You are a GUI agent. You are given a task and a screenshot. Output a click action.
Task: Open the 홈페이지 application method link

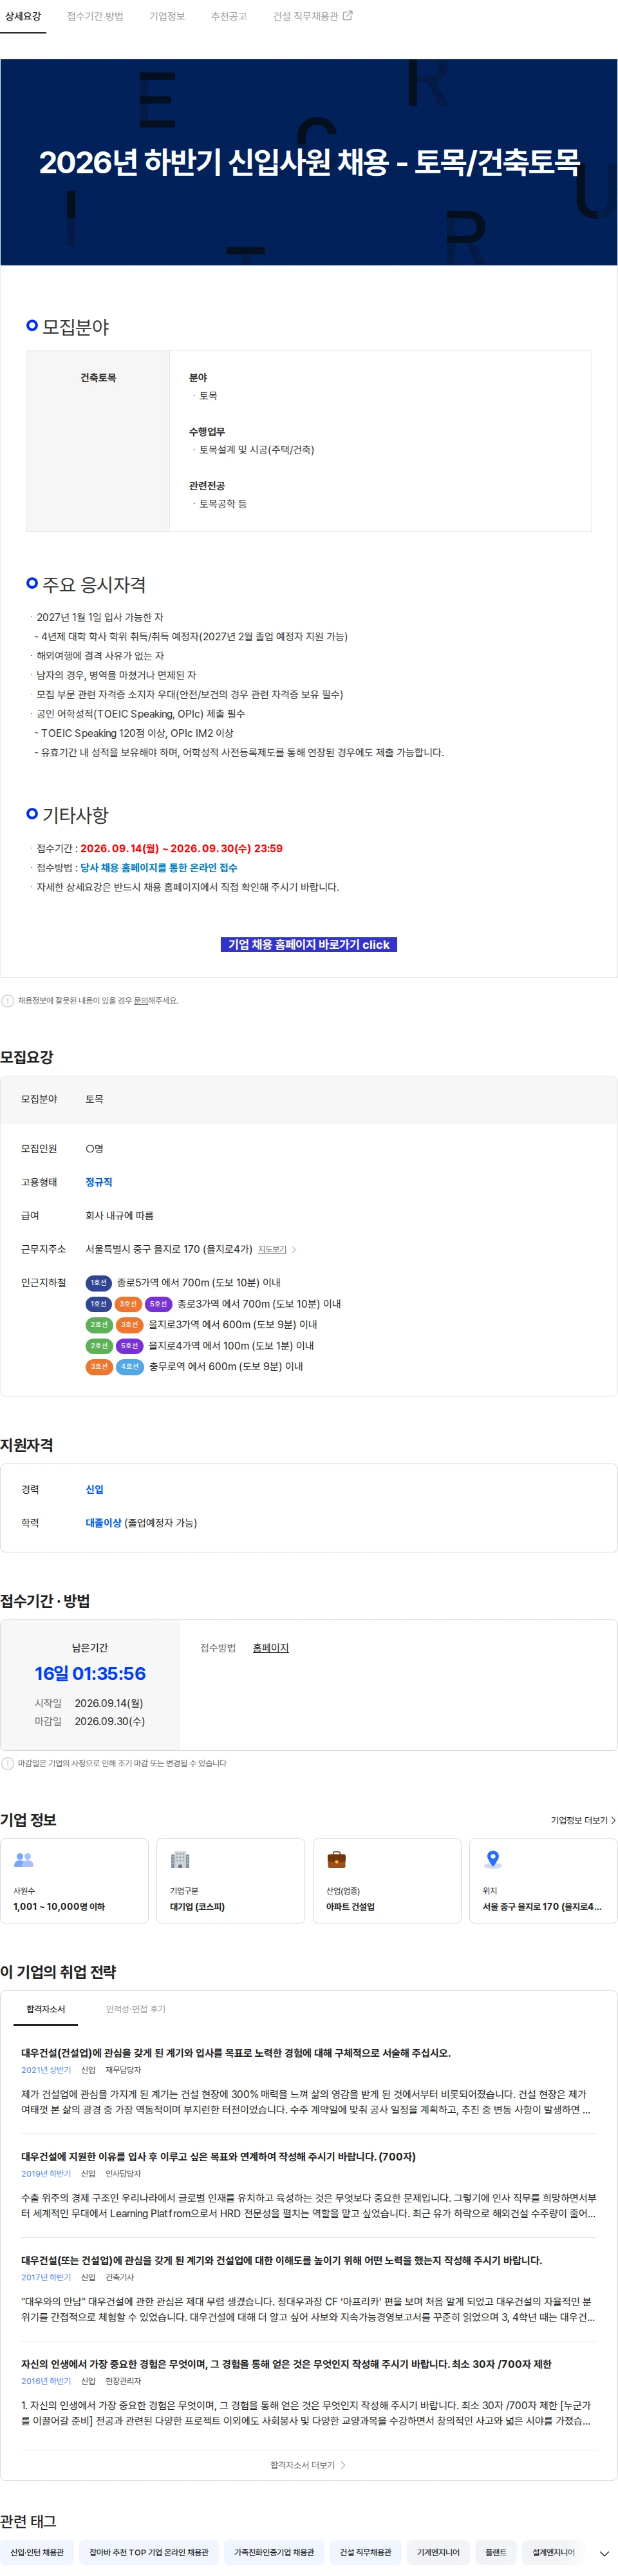[270, 1648]
